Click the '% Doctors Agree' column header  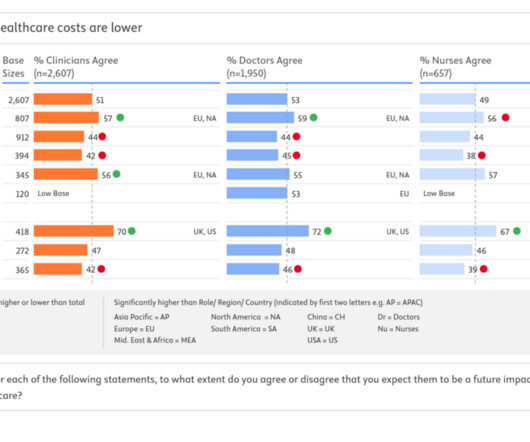point(264,67)
